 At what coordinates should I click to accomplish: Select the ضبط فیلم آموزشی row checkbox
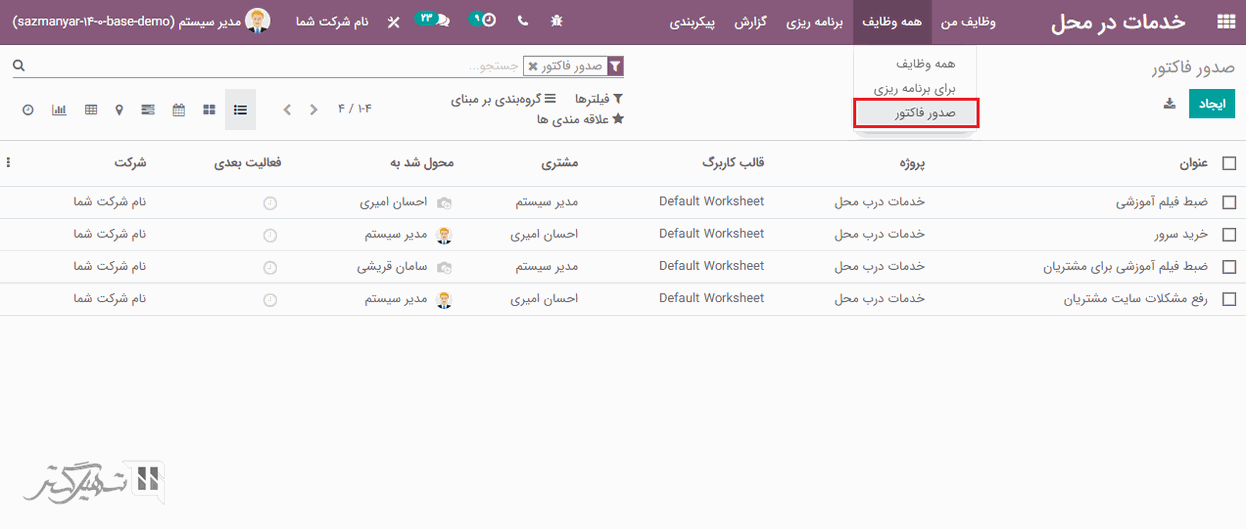(1229, 202)
